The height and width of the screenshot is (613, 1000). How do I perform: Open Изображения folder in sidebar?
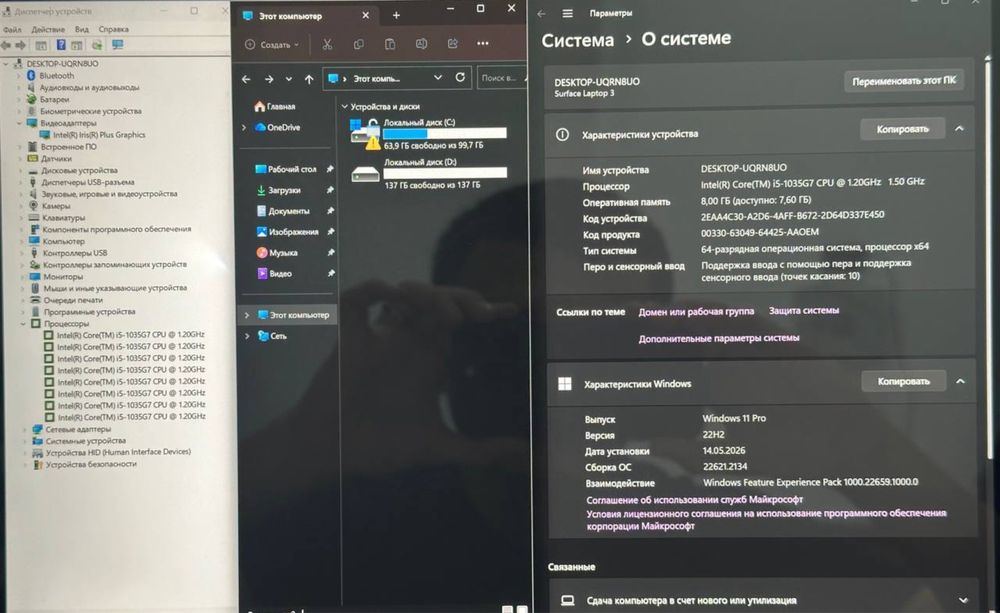pos(287,232)
